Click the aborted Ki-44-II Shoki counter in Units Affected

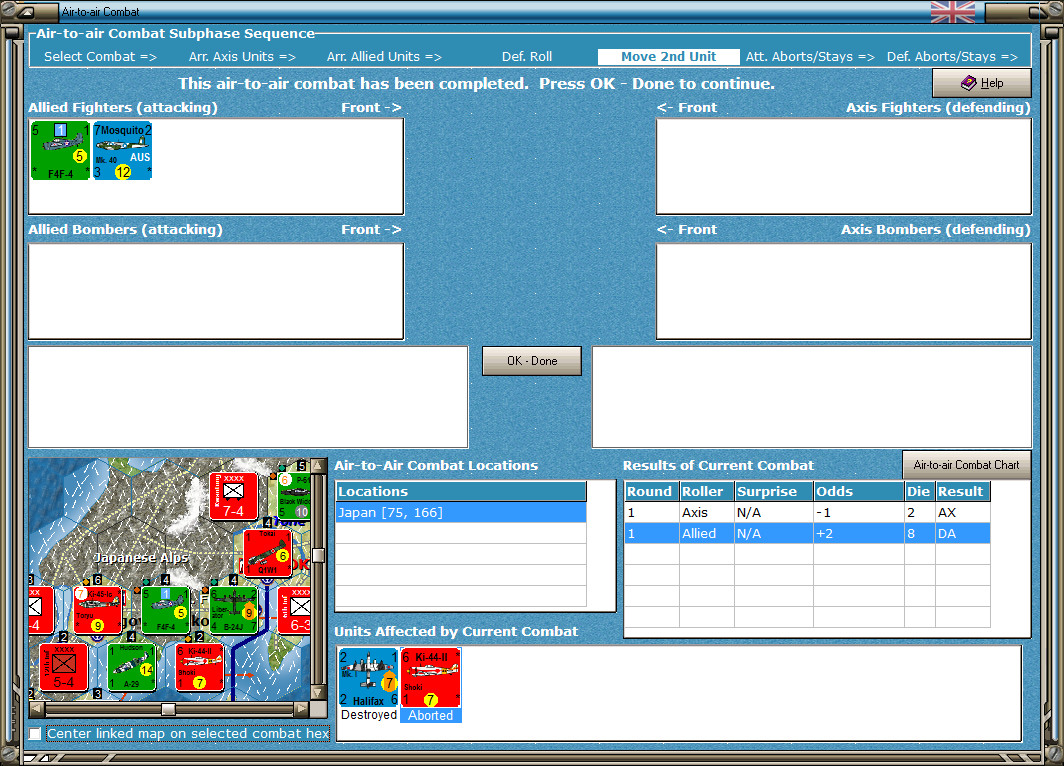pyautogui.click(x=430, y=677)
